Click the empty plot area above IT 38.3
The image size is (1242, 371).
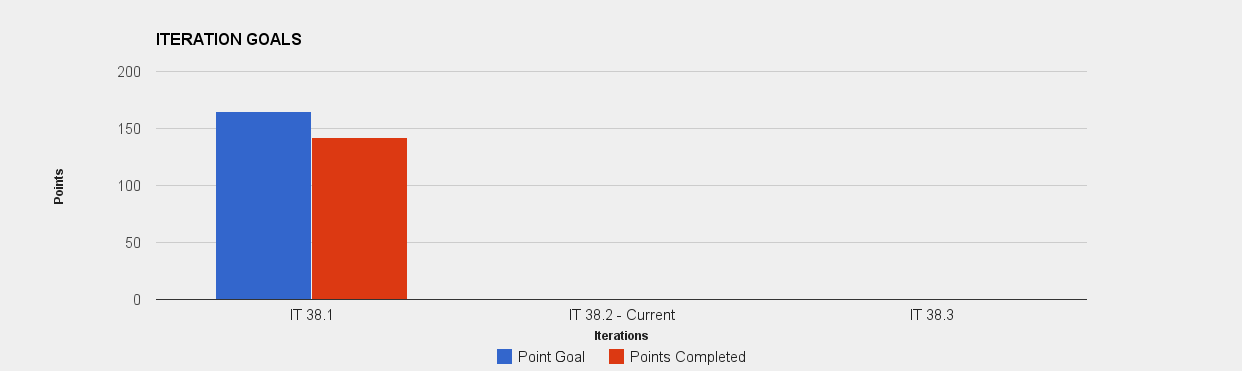coord(931,186)
